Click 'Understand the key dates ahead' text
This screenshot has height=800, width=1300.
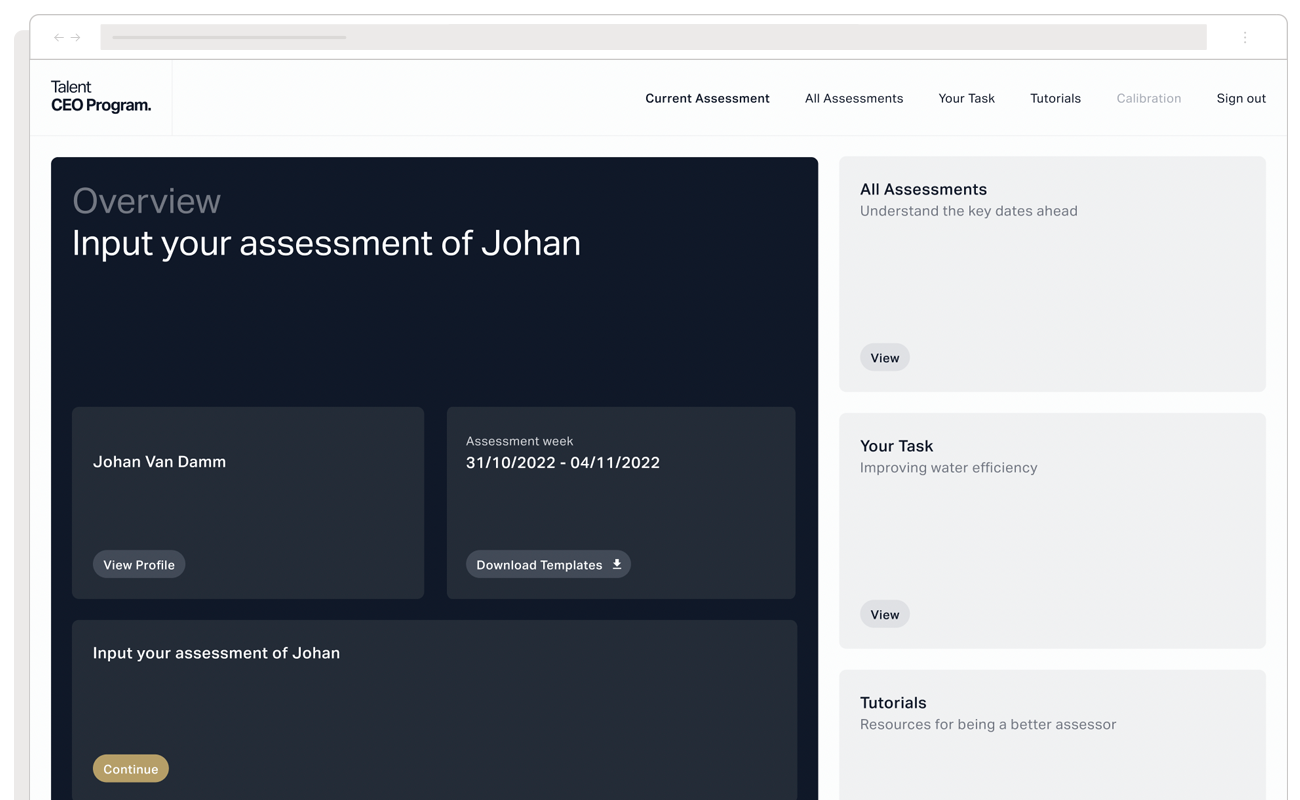pyautogui.click(x=968, y=211)
